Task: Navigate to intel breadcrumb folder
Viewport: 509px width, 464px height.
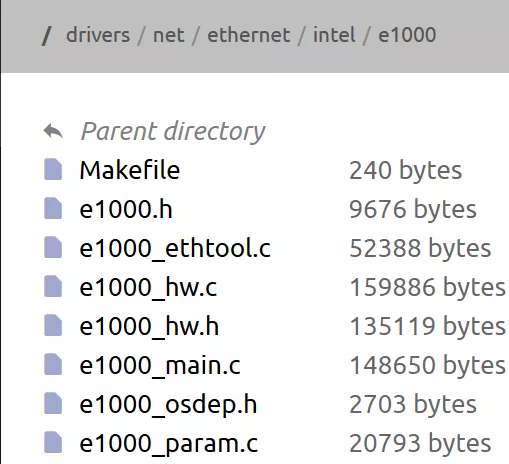Action: click(334, 35)
